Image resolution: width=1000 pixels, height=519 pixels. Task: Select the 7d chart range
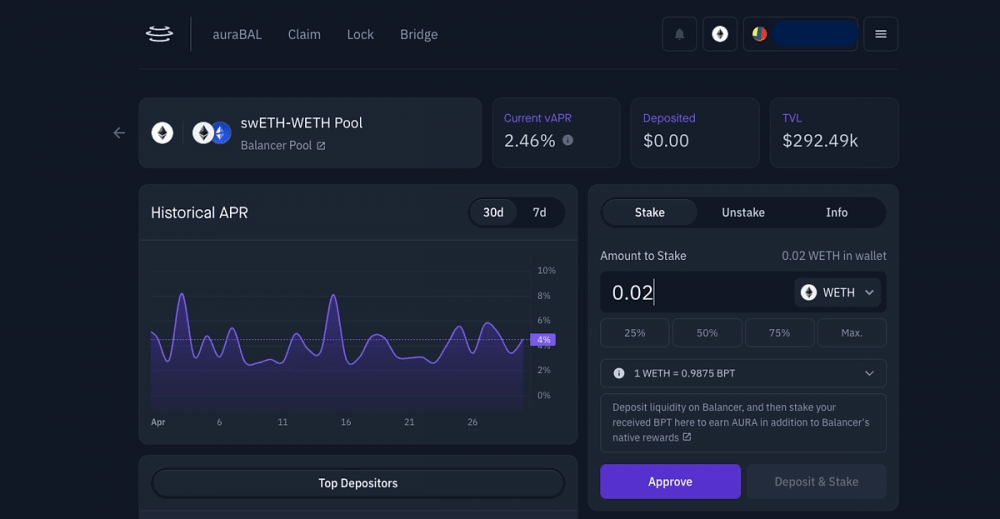[x=540, y=212]
